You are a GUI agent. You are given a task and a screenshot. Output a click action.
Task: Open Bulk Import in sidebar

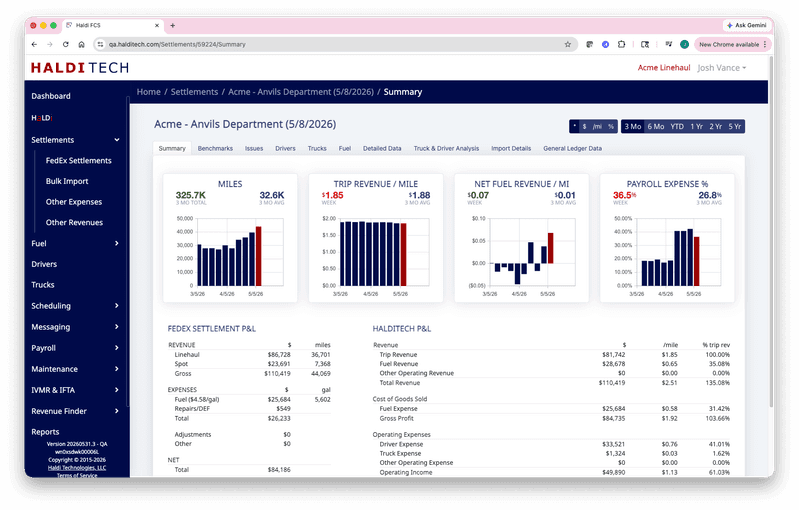coord(67,181)
